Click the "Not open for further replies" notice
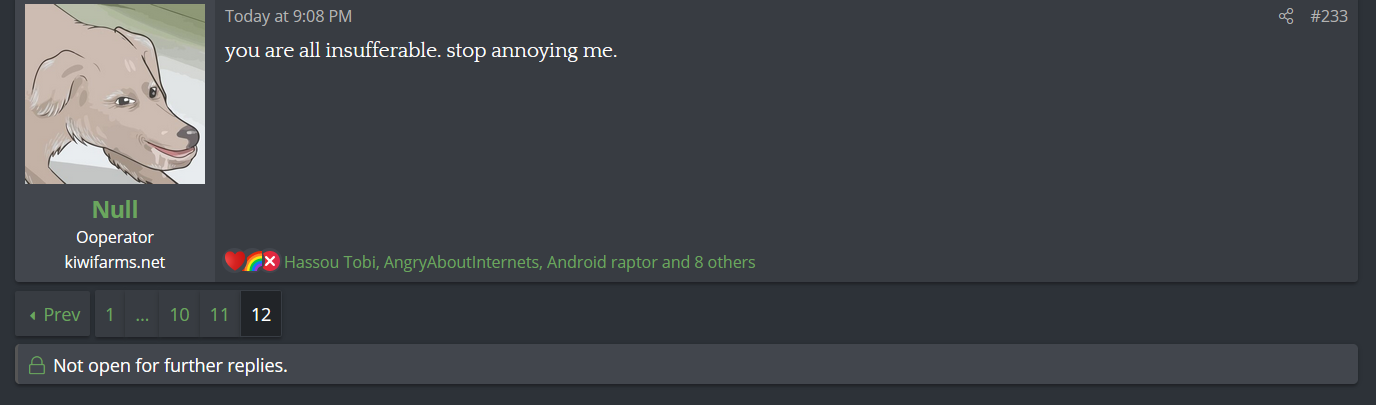This screenshot has width=1376, height=405. click(170, 366)
